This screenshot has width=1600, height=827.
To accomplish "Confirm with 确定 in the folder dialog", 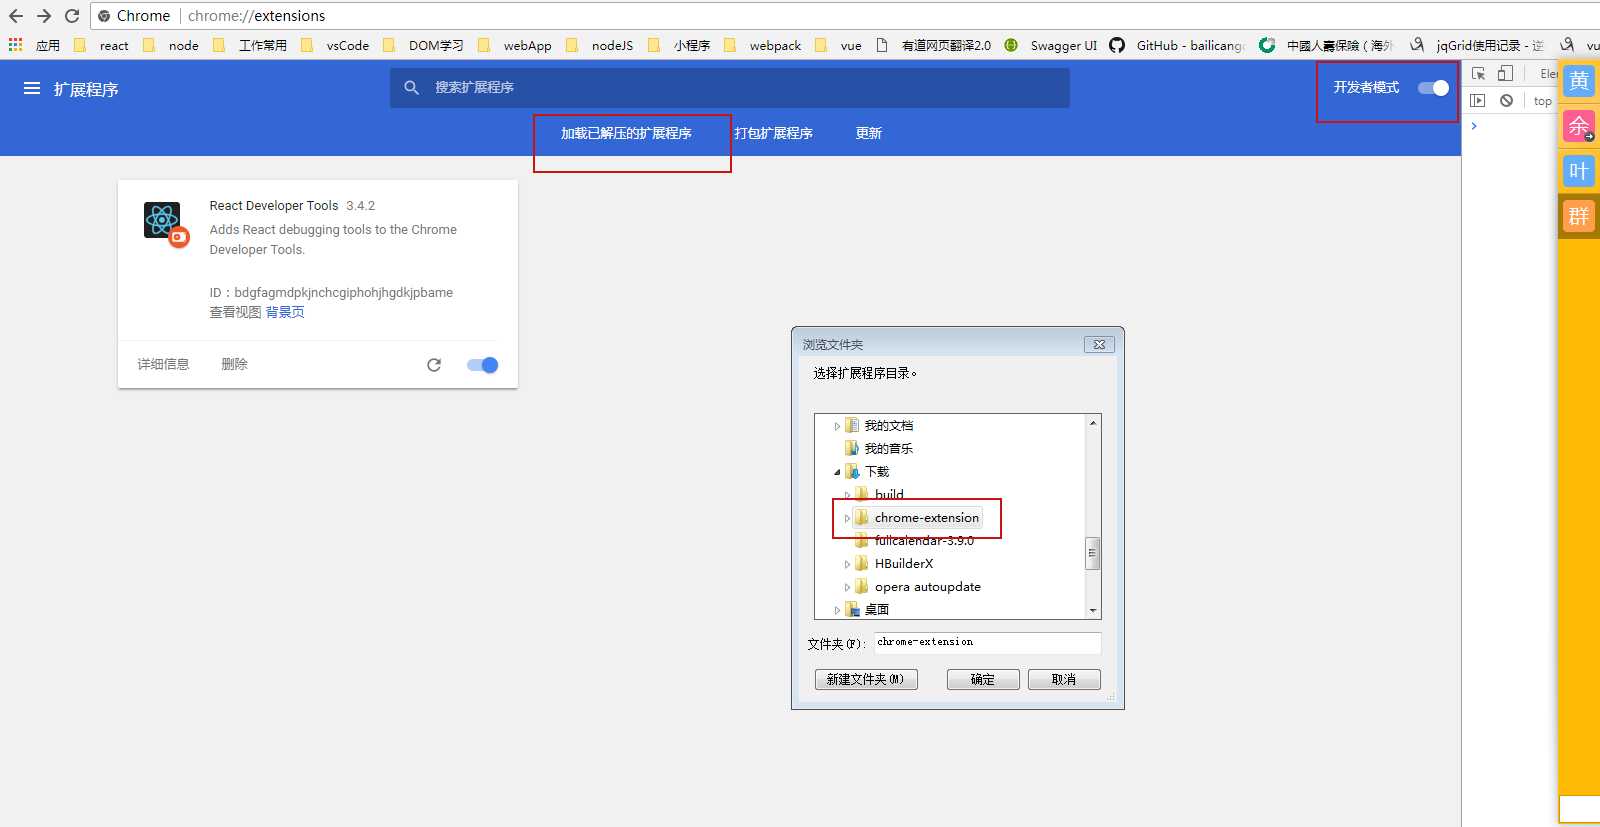I will pyautogui.click(x=983, y=679).
